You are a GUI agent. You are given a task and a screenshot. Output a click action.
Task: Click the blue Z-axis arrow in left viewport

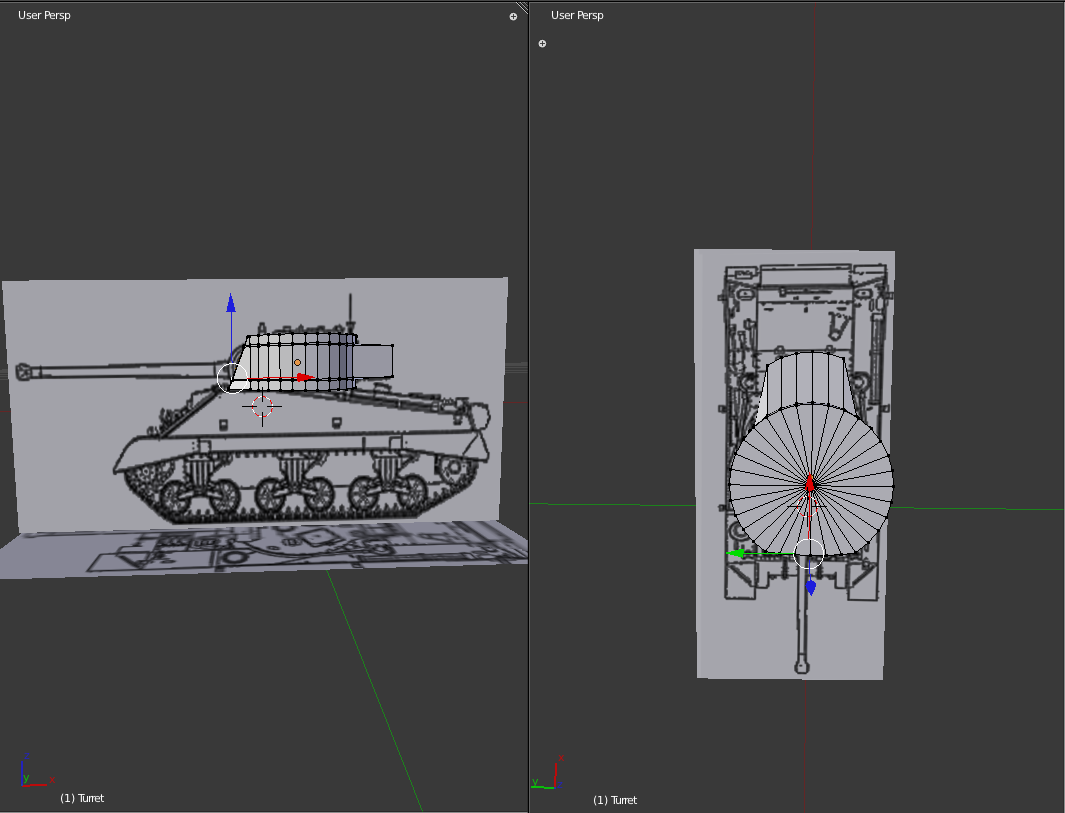click(x=231, y=304)
